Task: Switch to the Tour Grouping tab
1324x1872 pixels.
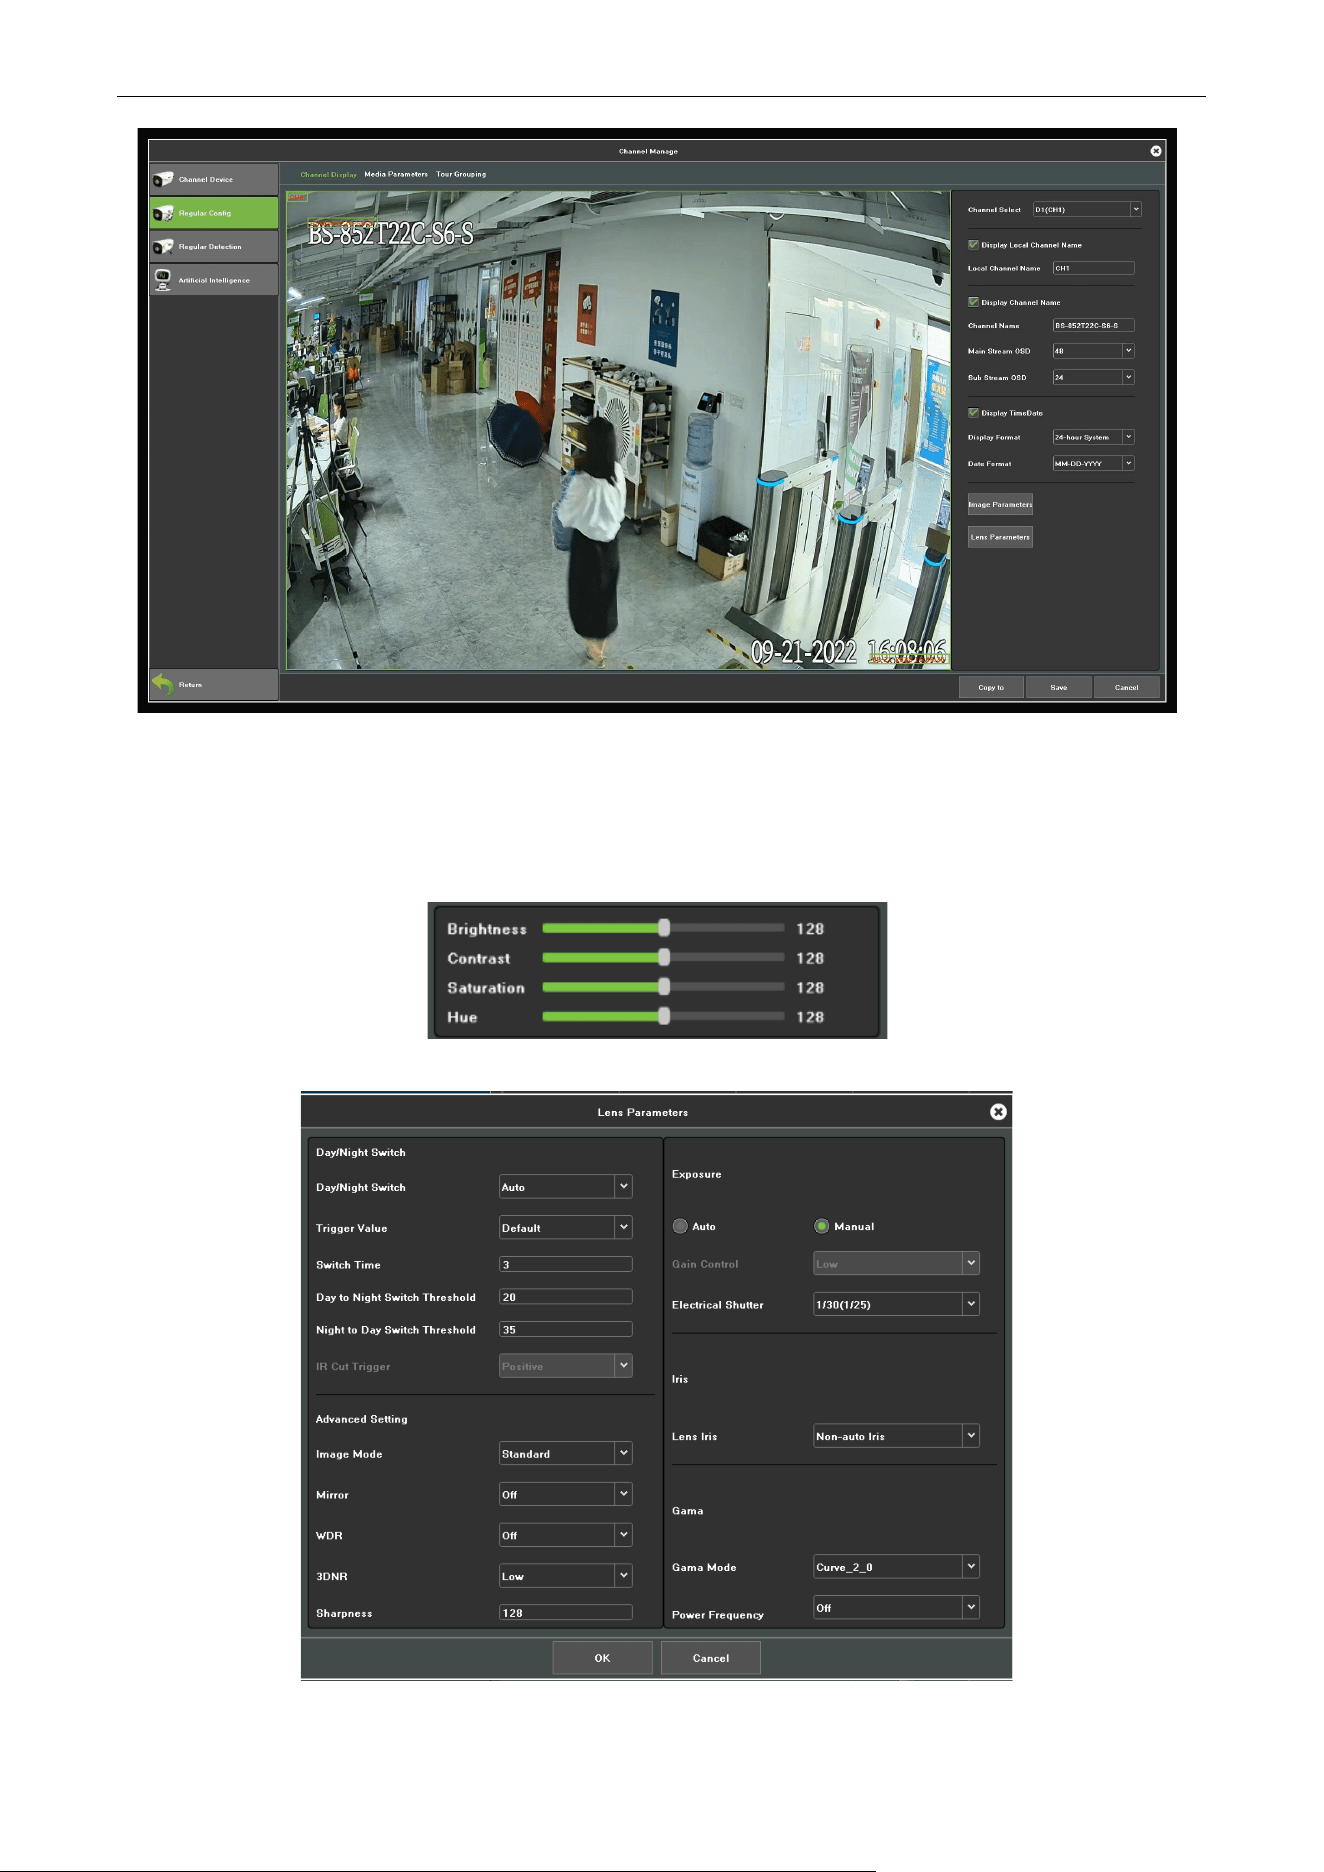Action: (x=461, y=174)
